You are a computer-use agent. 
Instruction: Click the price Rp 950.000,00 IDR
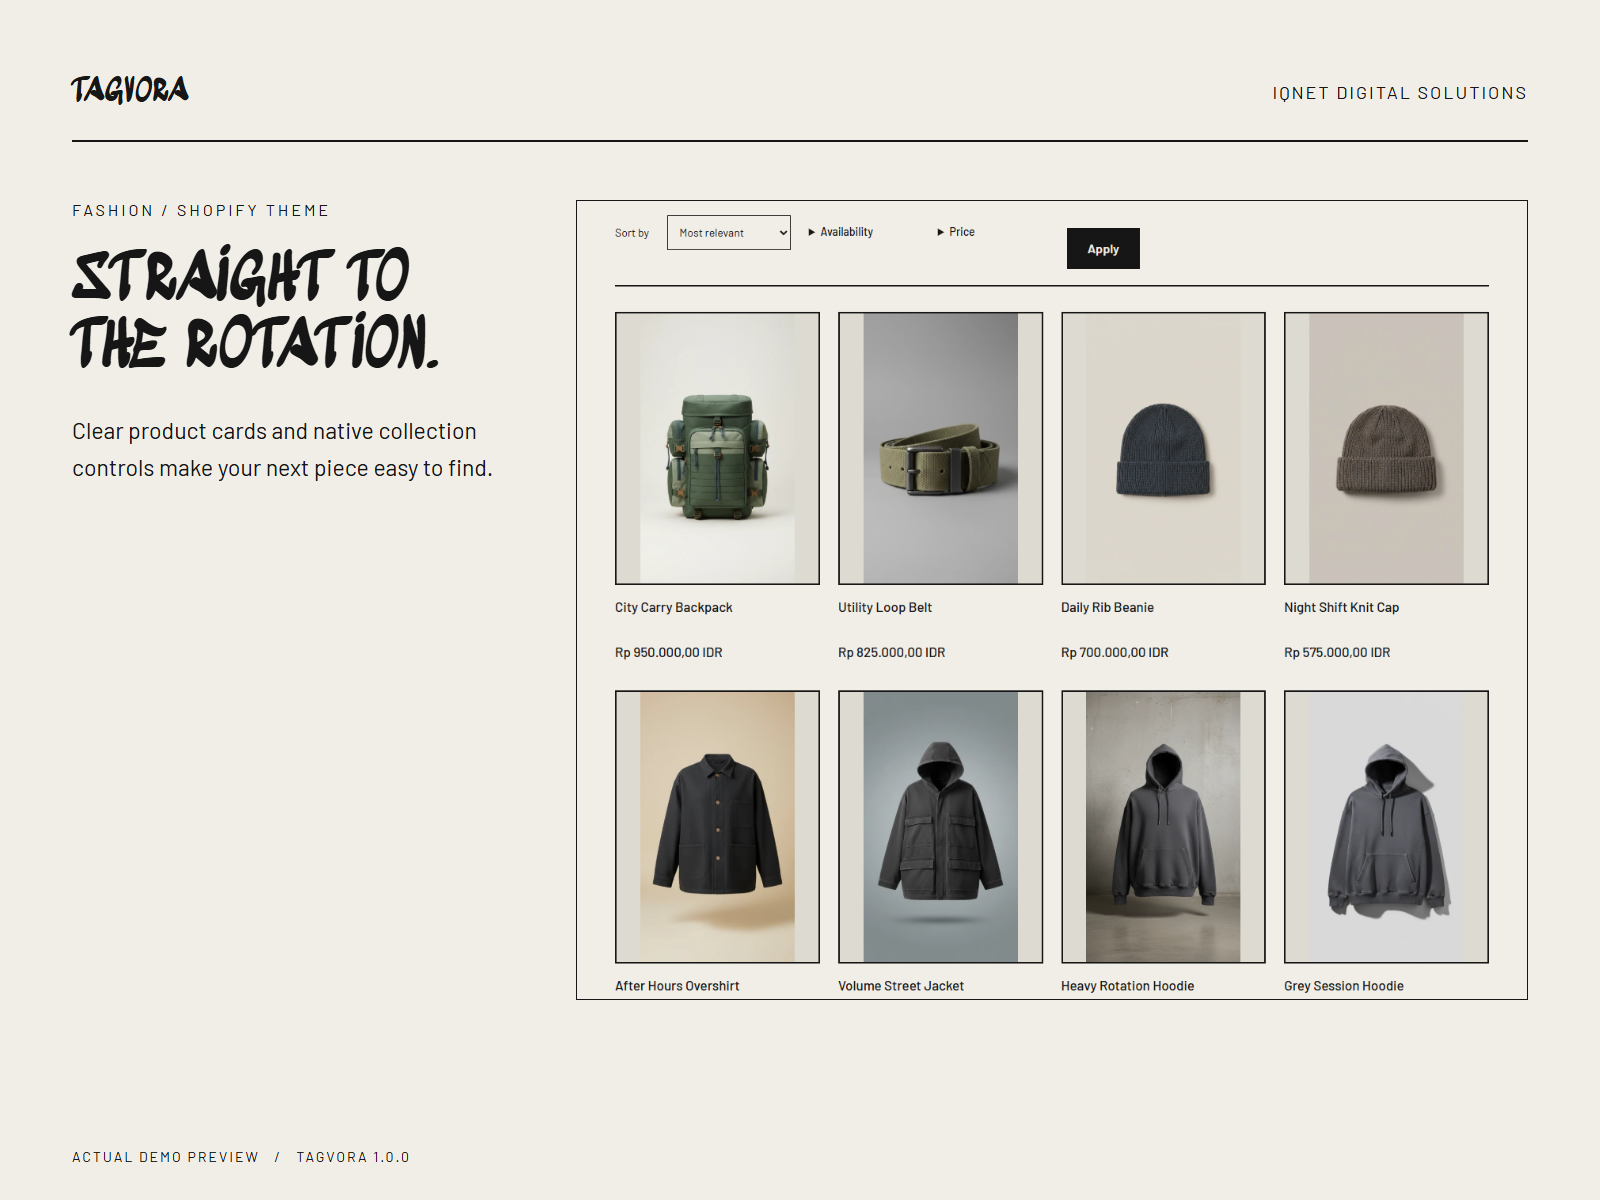point(668,652)
